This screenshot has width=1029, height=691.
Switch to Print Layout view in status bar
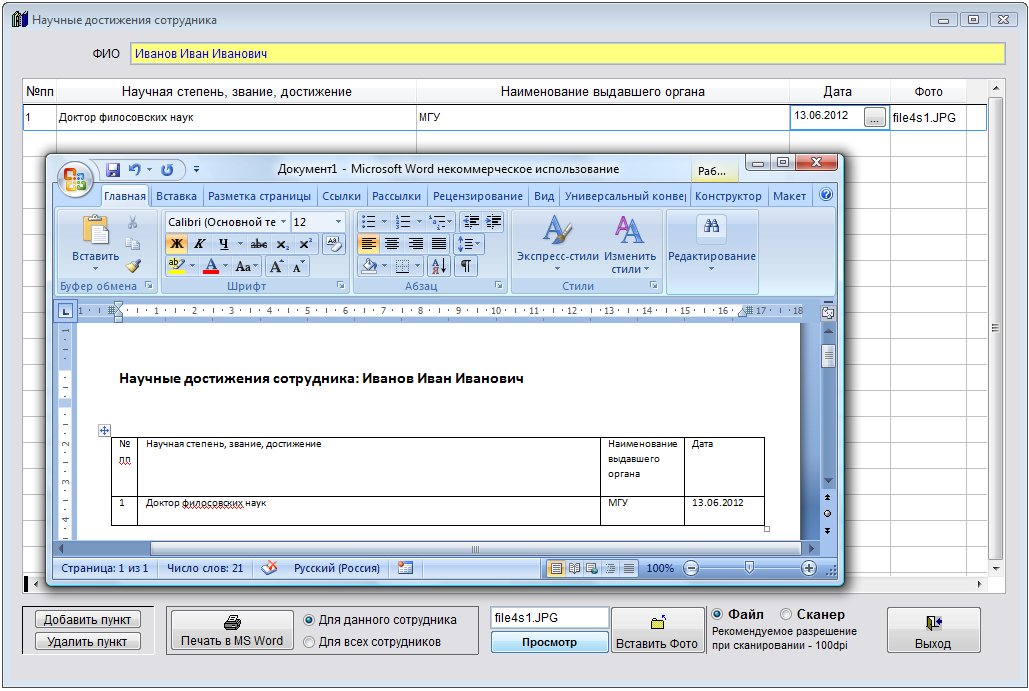pos(556,568)
